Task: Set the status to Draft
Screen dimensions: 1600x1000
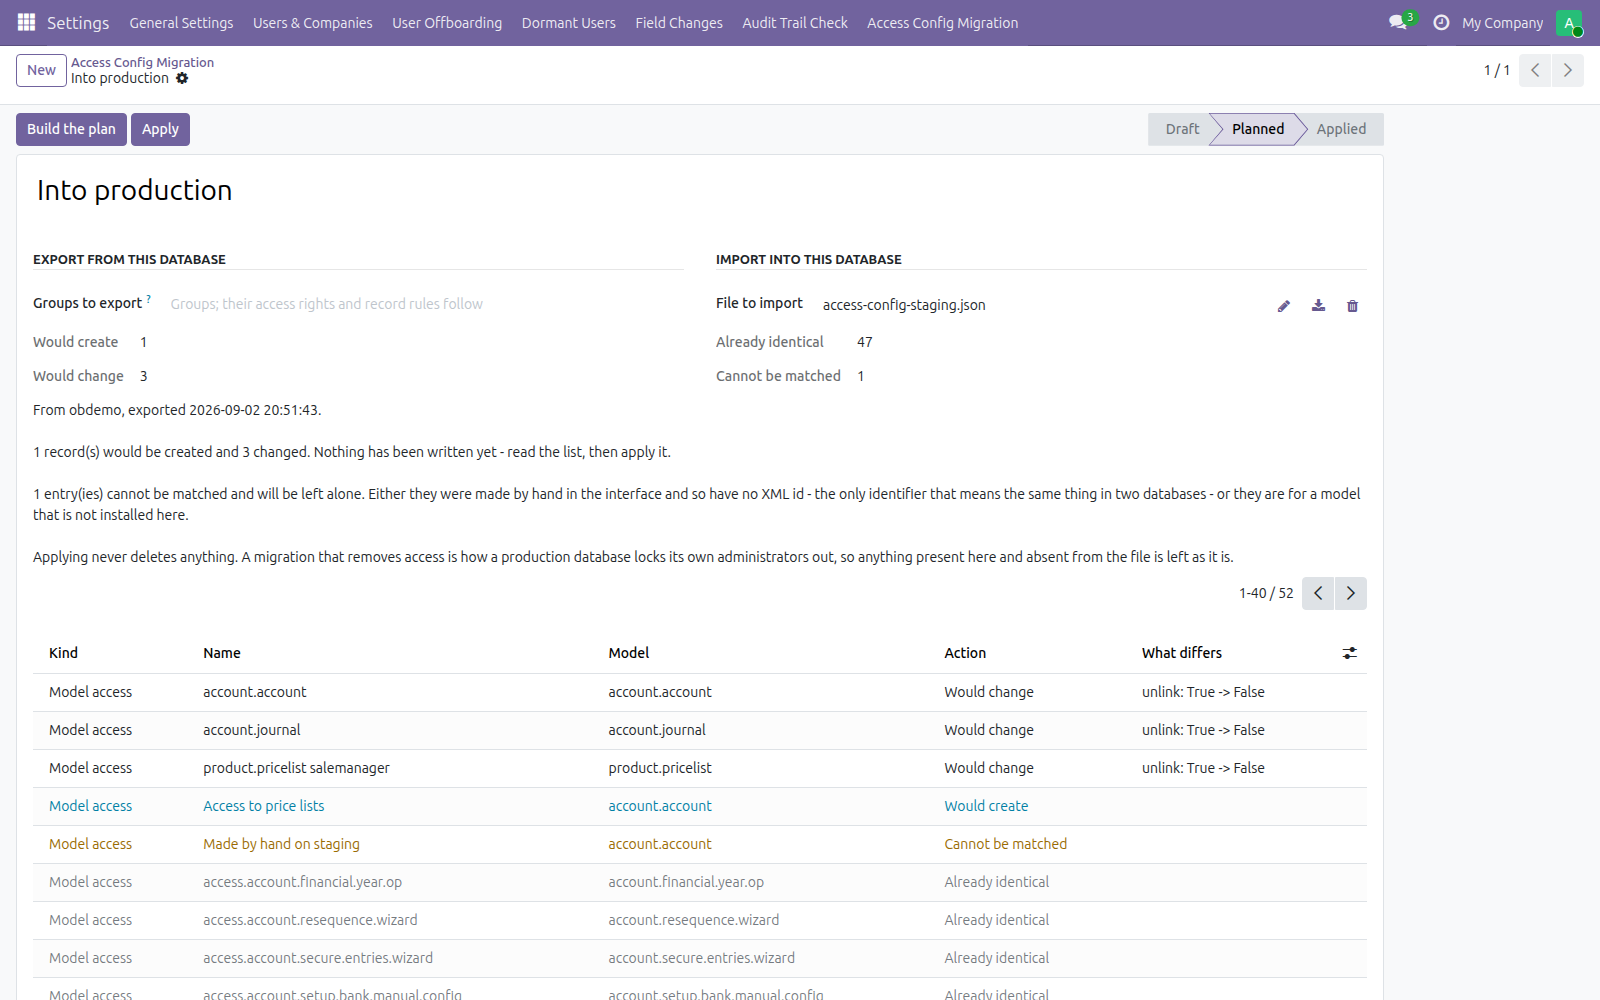Action: [1182, 129]
